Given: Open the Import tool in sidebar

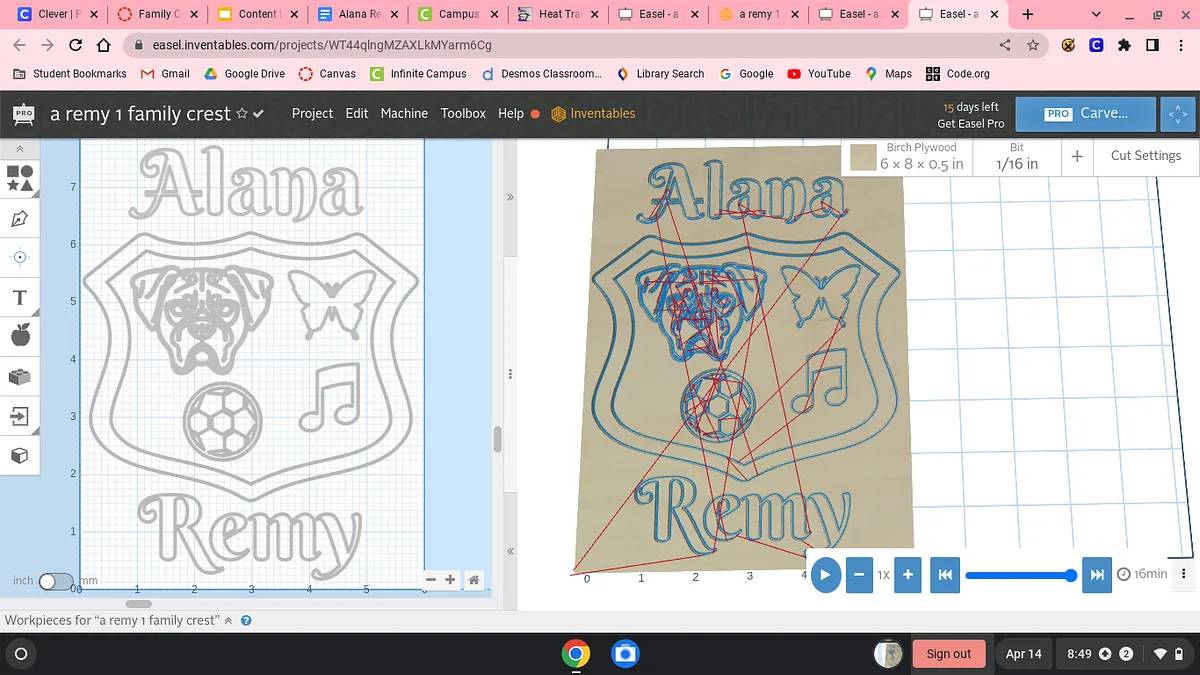Looking at the screenshot, I should (20, 415).
